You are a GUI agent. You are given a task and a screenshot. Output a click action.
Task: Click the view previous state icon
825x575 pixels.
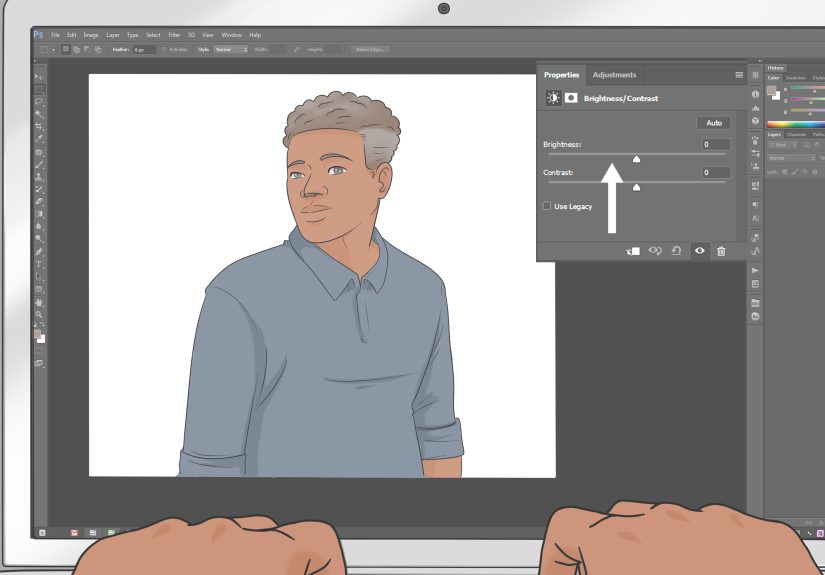pyautogui.click(x=655, y=251)
